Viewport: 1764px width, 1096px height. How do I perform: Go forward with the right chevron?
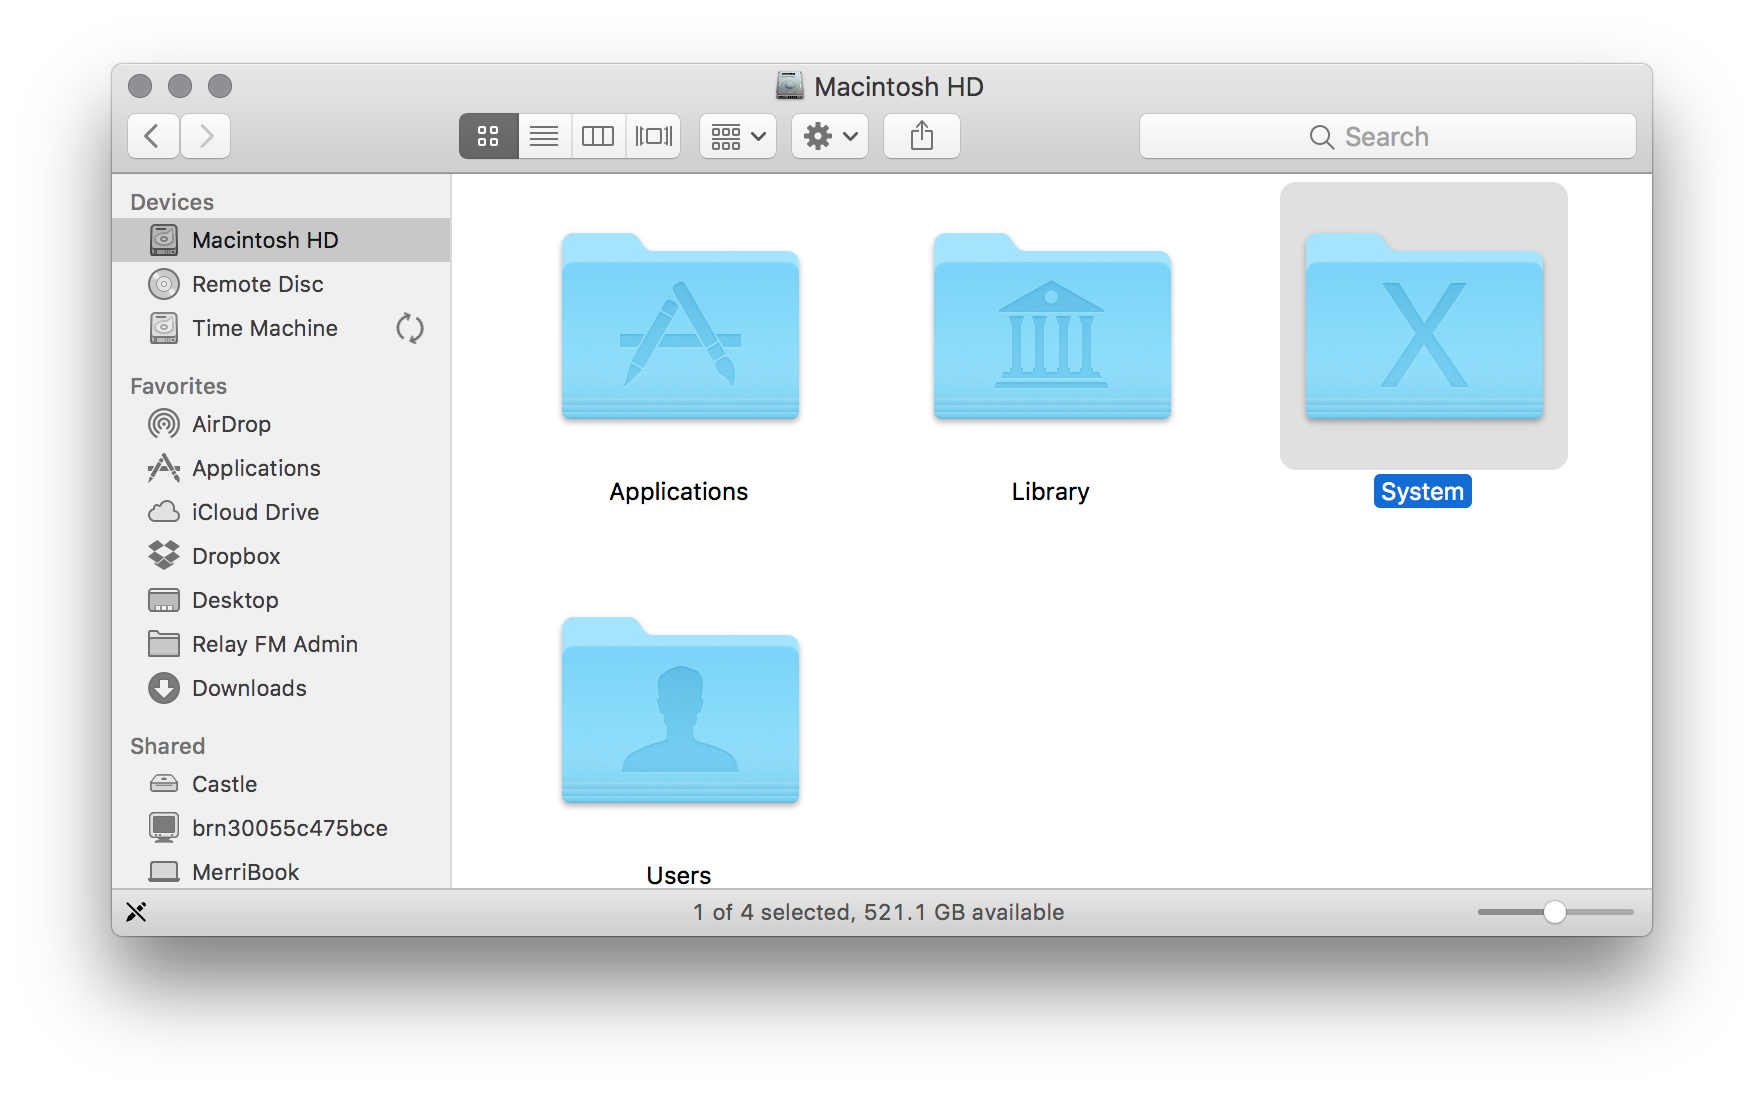click(206, 136)
